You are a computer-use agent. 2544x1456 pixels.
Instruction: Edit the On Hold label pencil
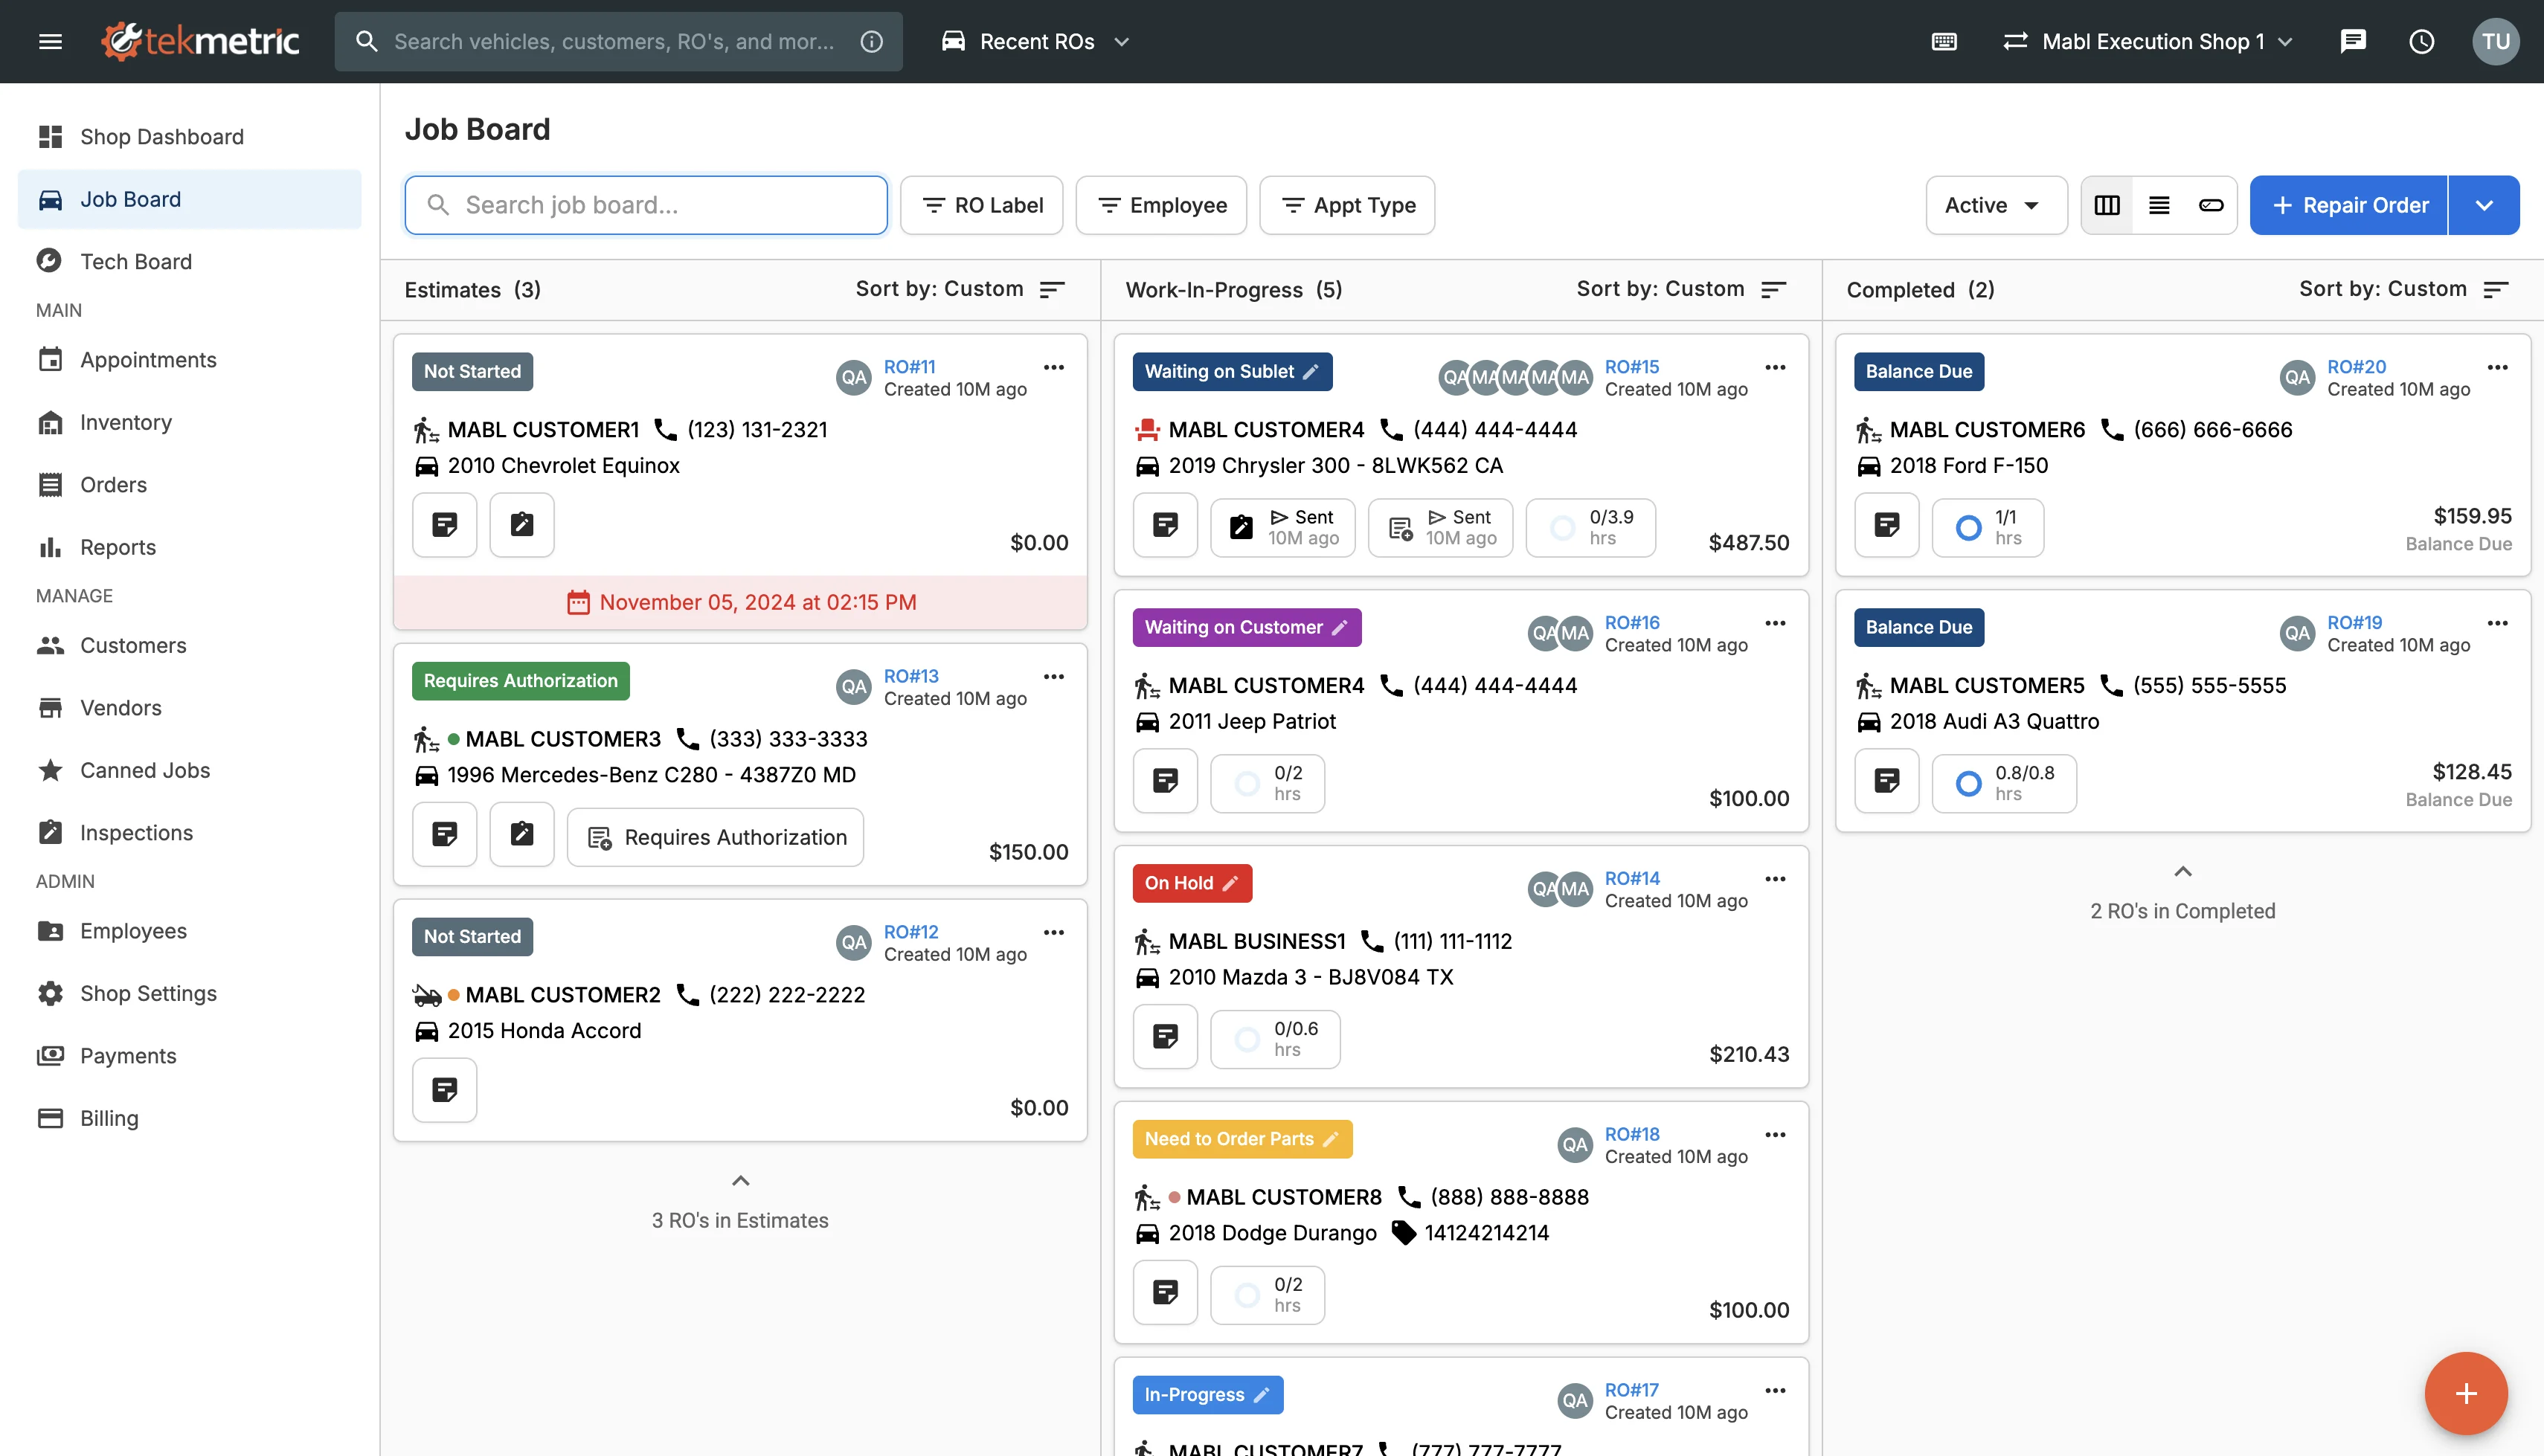coord(1231,883)
